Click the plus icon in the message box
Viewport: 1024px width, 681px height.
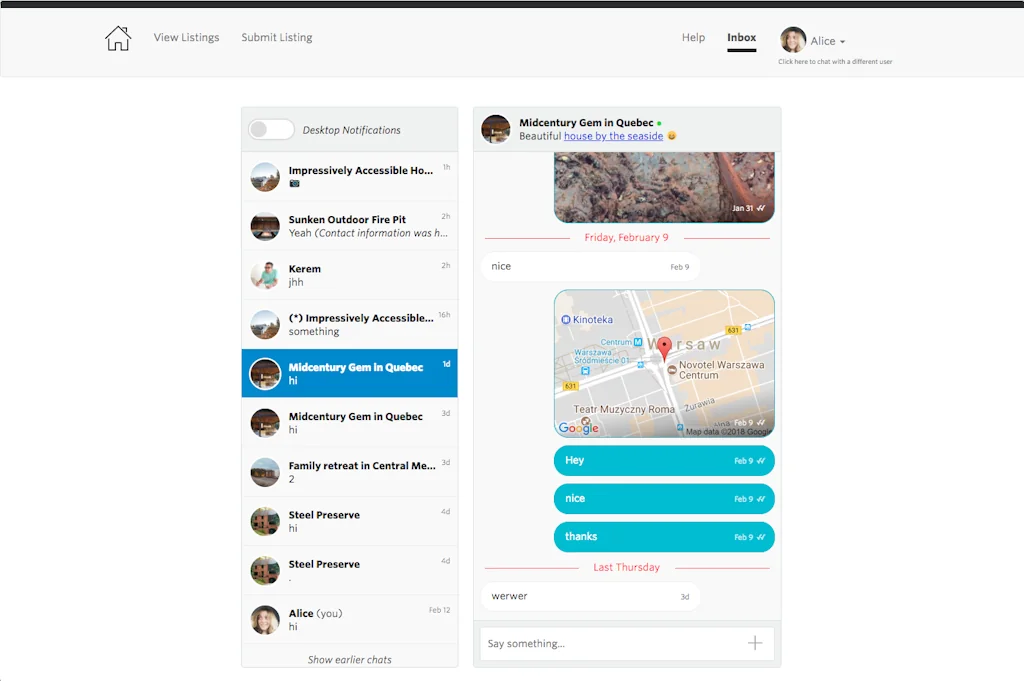[x=755, y=643]
